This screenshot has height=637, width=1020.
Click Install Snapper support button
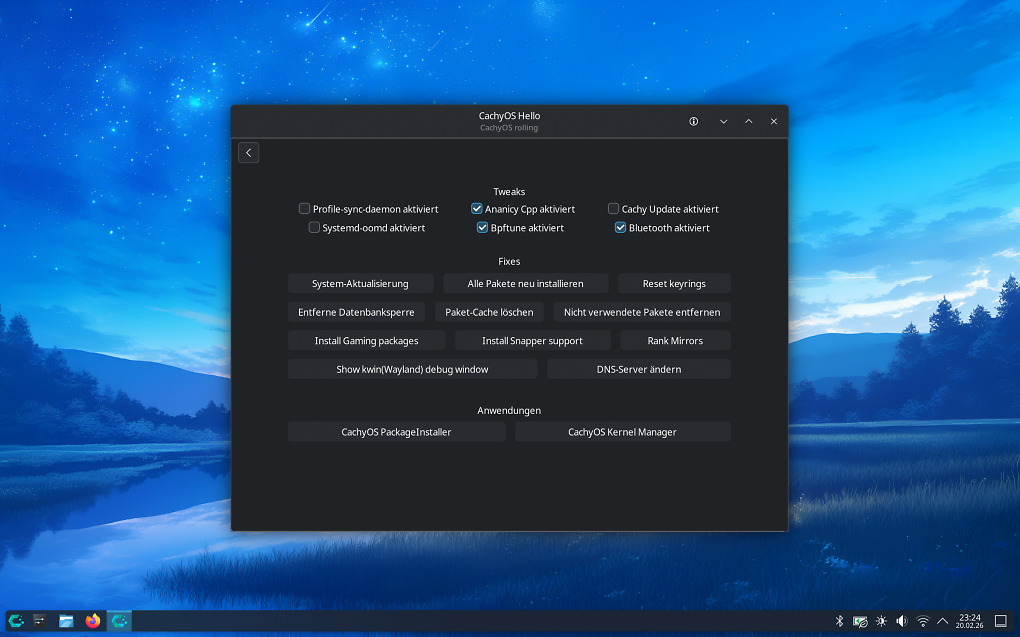(x=533, y=341)
